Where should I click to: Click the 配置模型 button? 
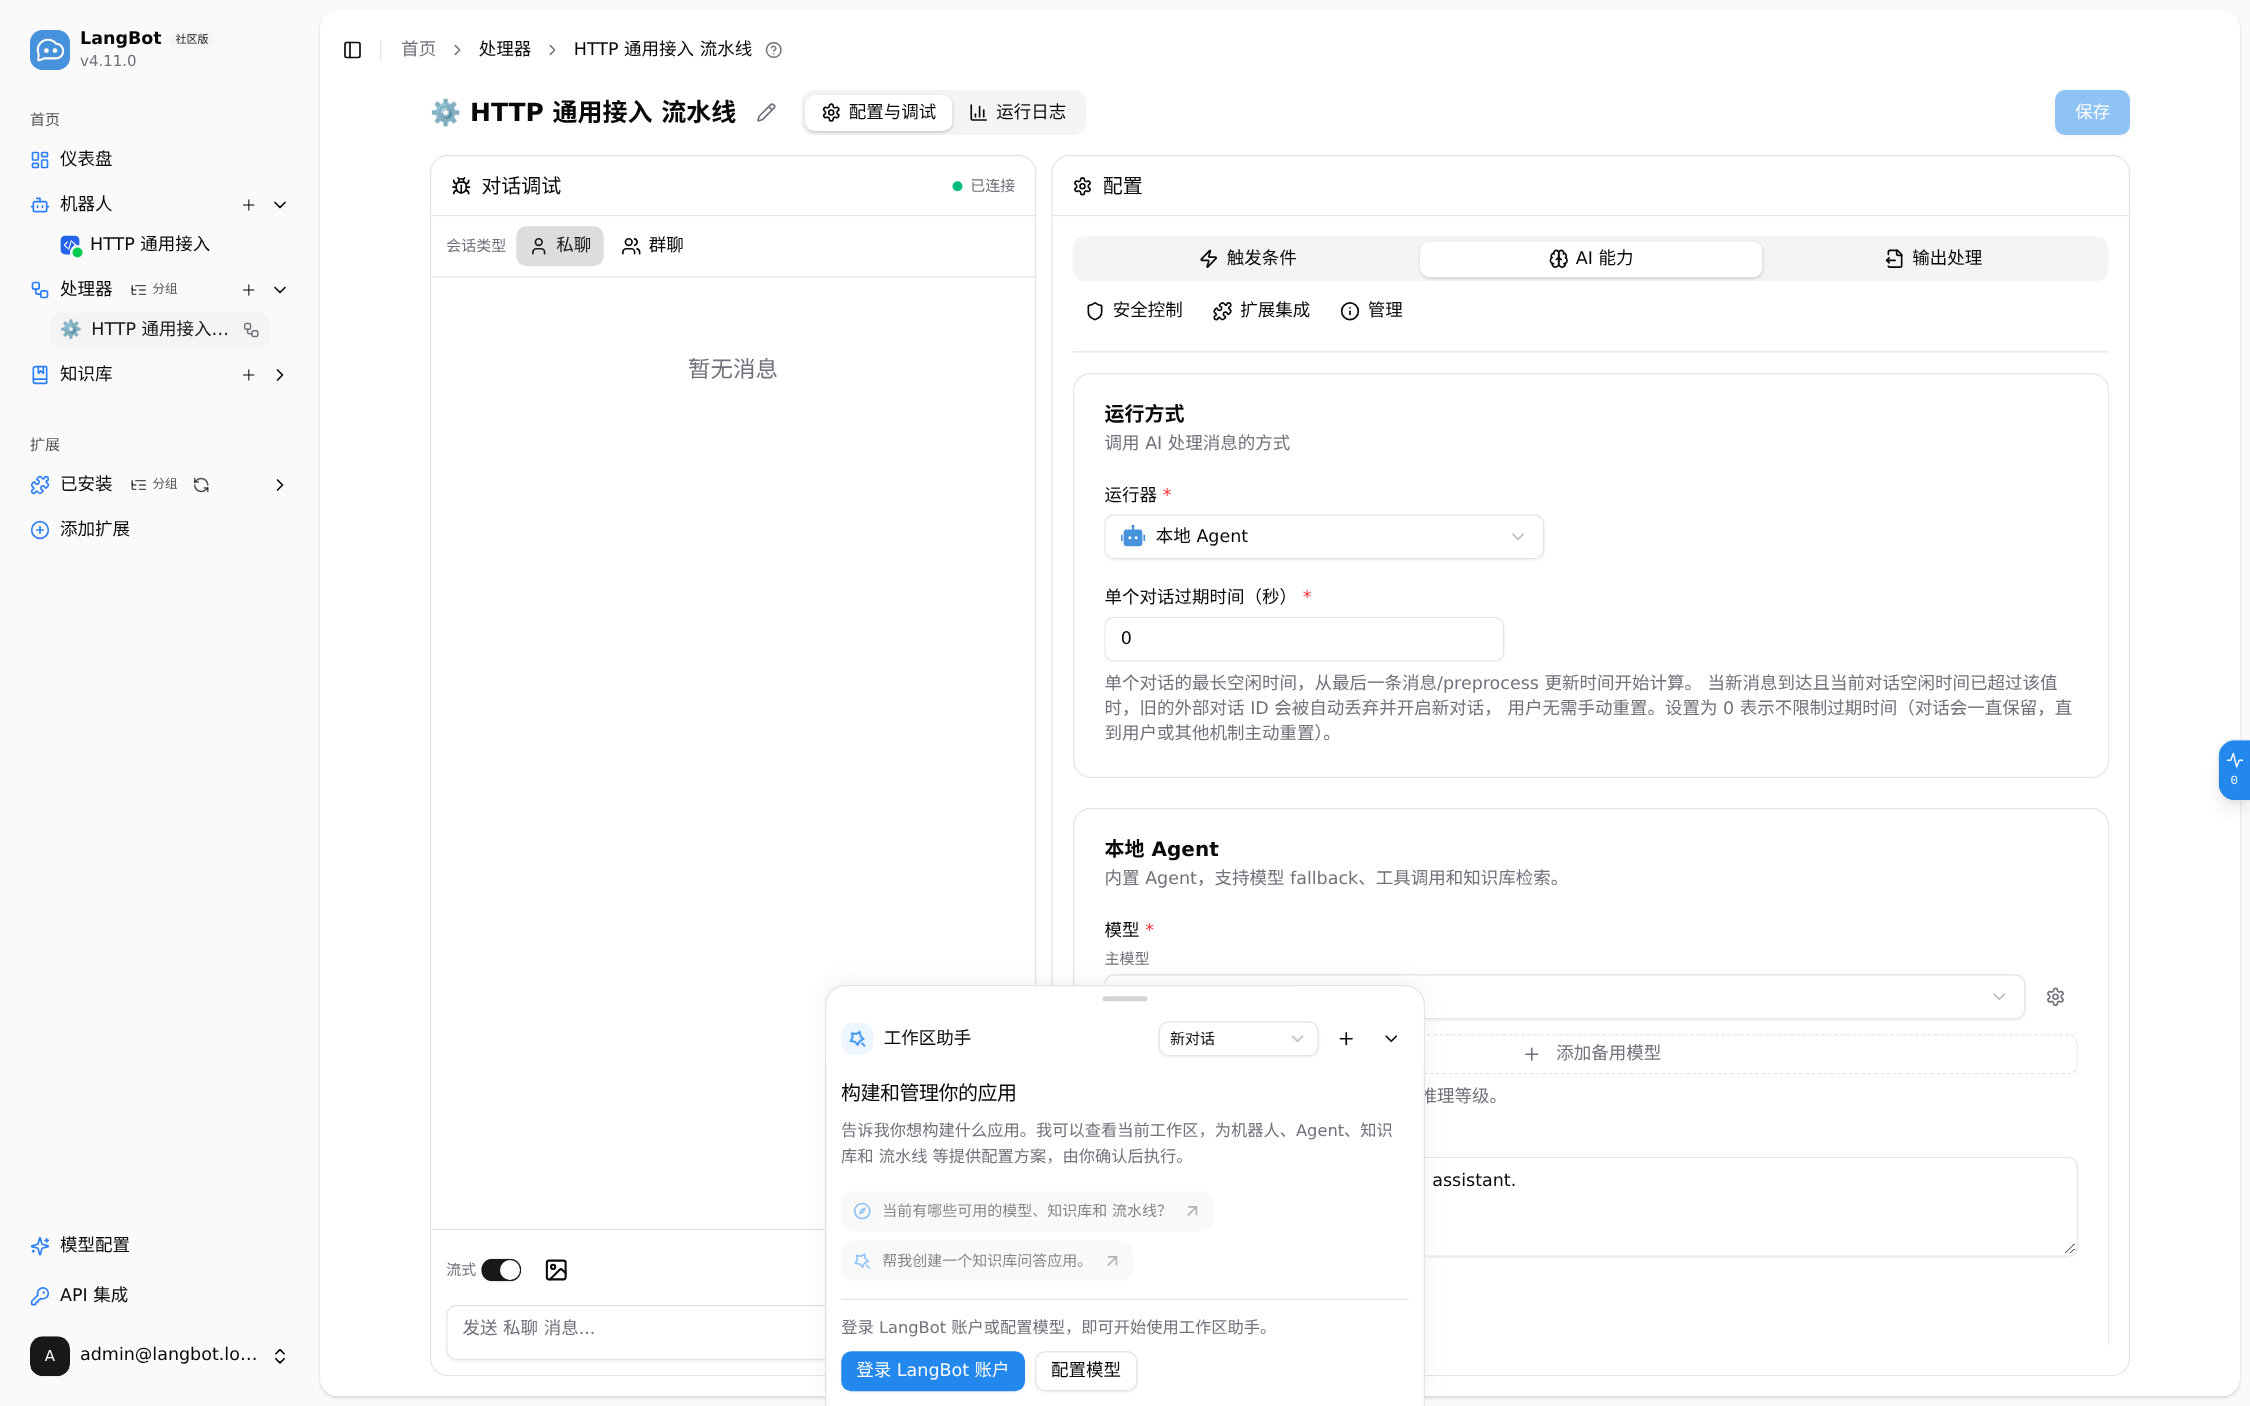pos(1085,1371)
